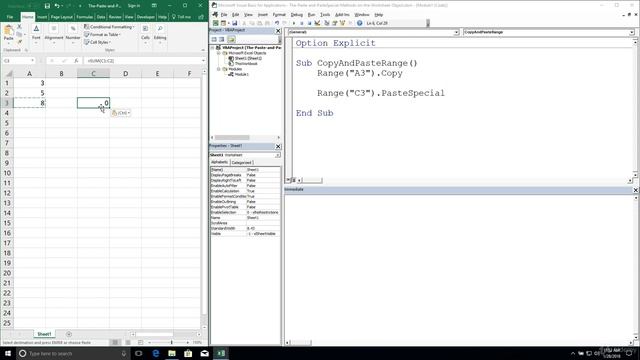Add a new sheet with plus icon
This screenshot has width=640, height=360.
pyautogui.click(x=69, y=334)
